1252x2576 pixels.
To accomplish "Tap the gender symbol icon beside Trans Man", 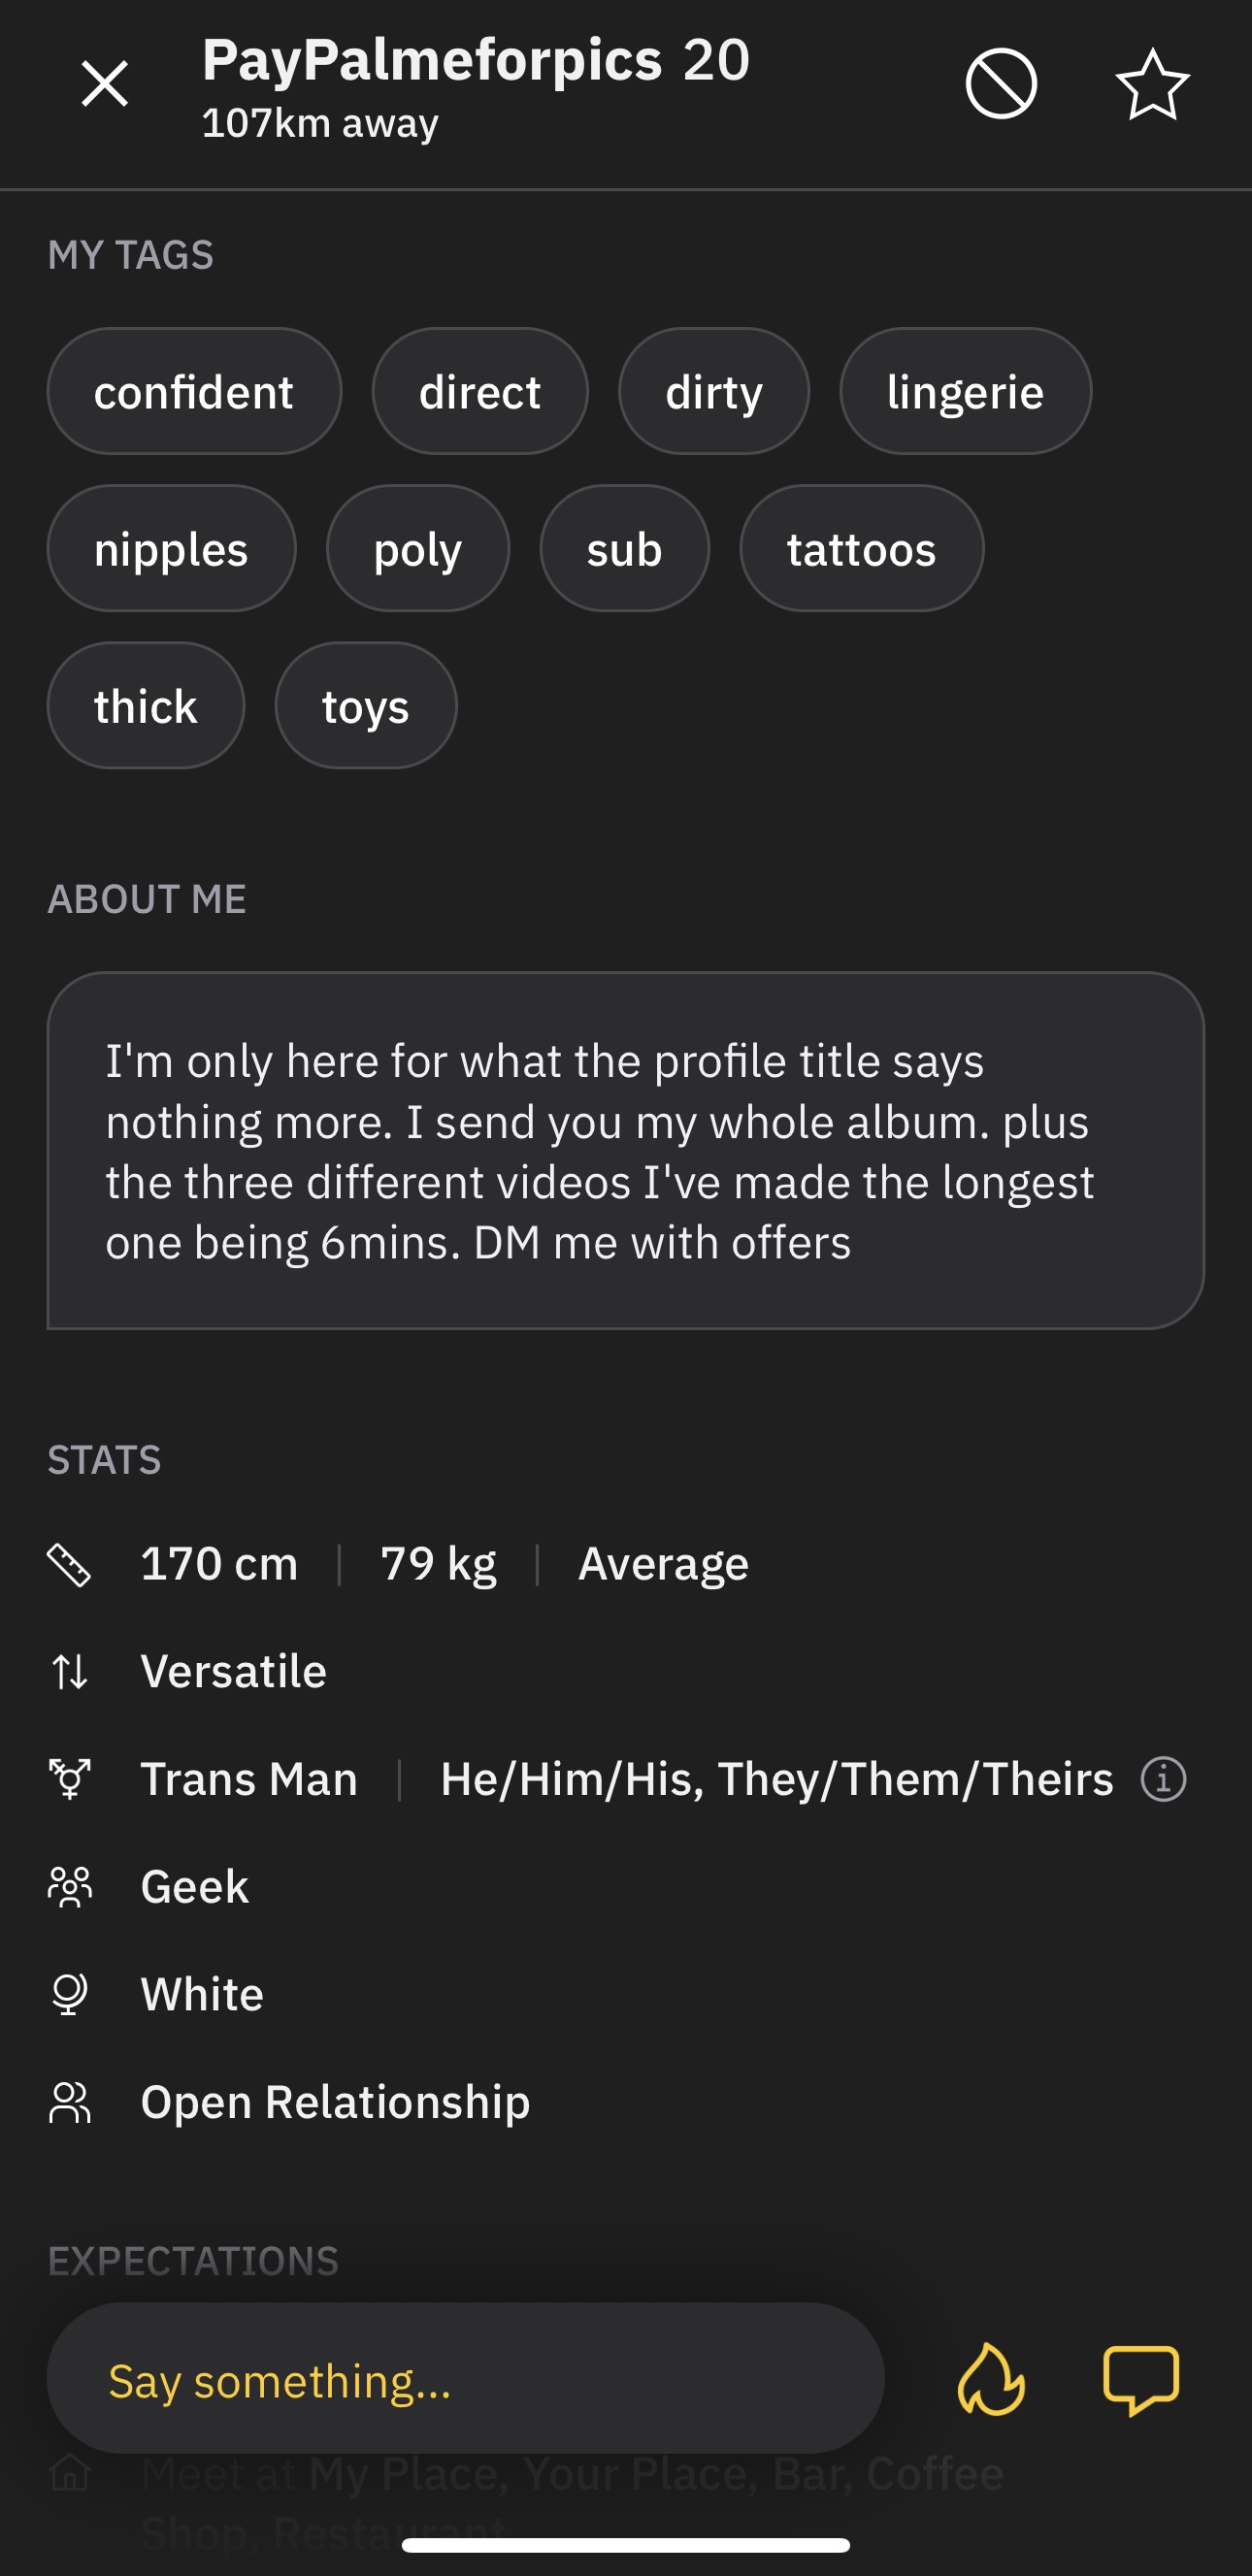I will (x=69, y=1780).
